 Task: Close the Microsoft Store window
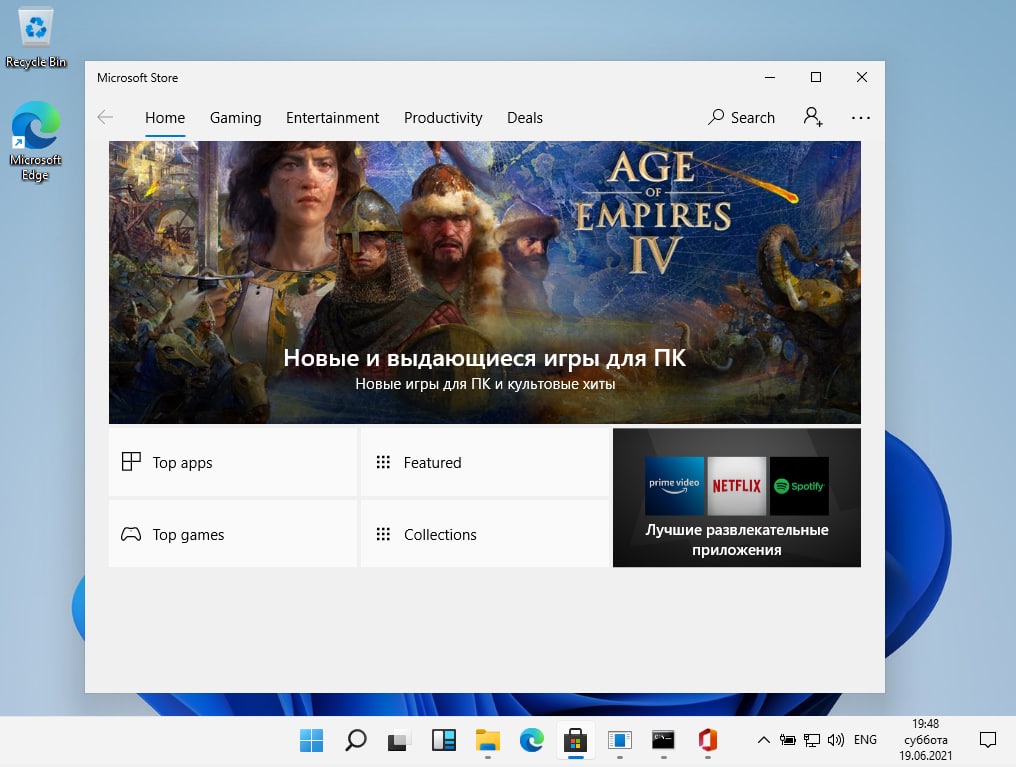(x=862, y=77)
